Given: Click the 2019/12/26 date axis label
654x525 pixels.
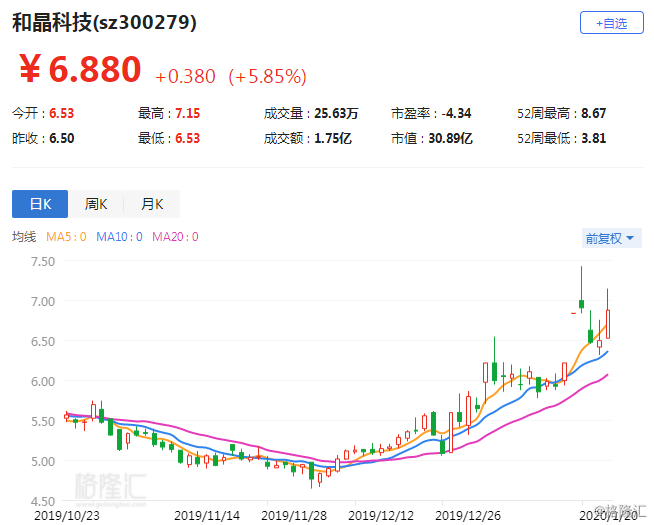Looking at the screenshot, I should pyautogui.click(x=468, y=516).
